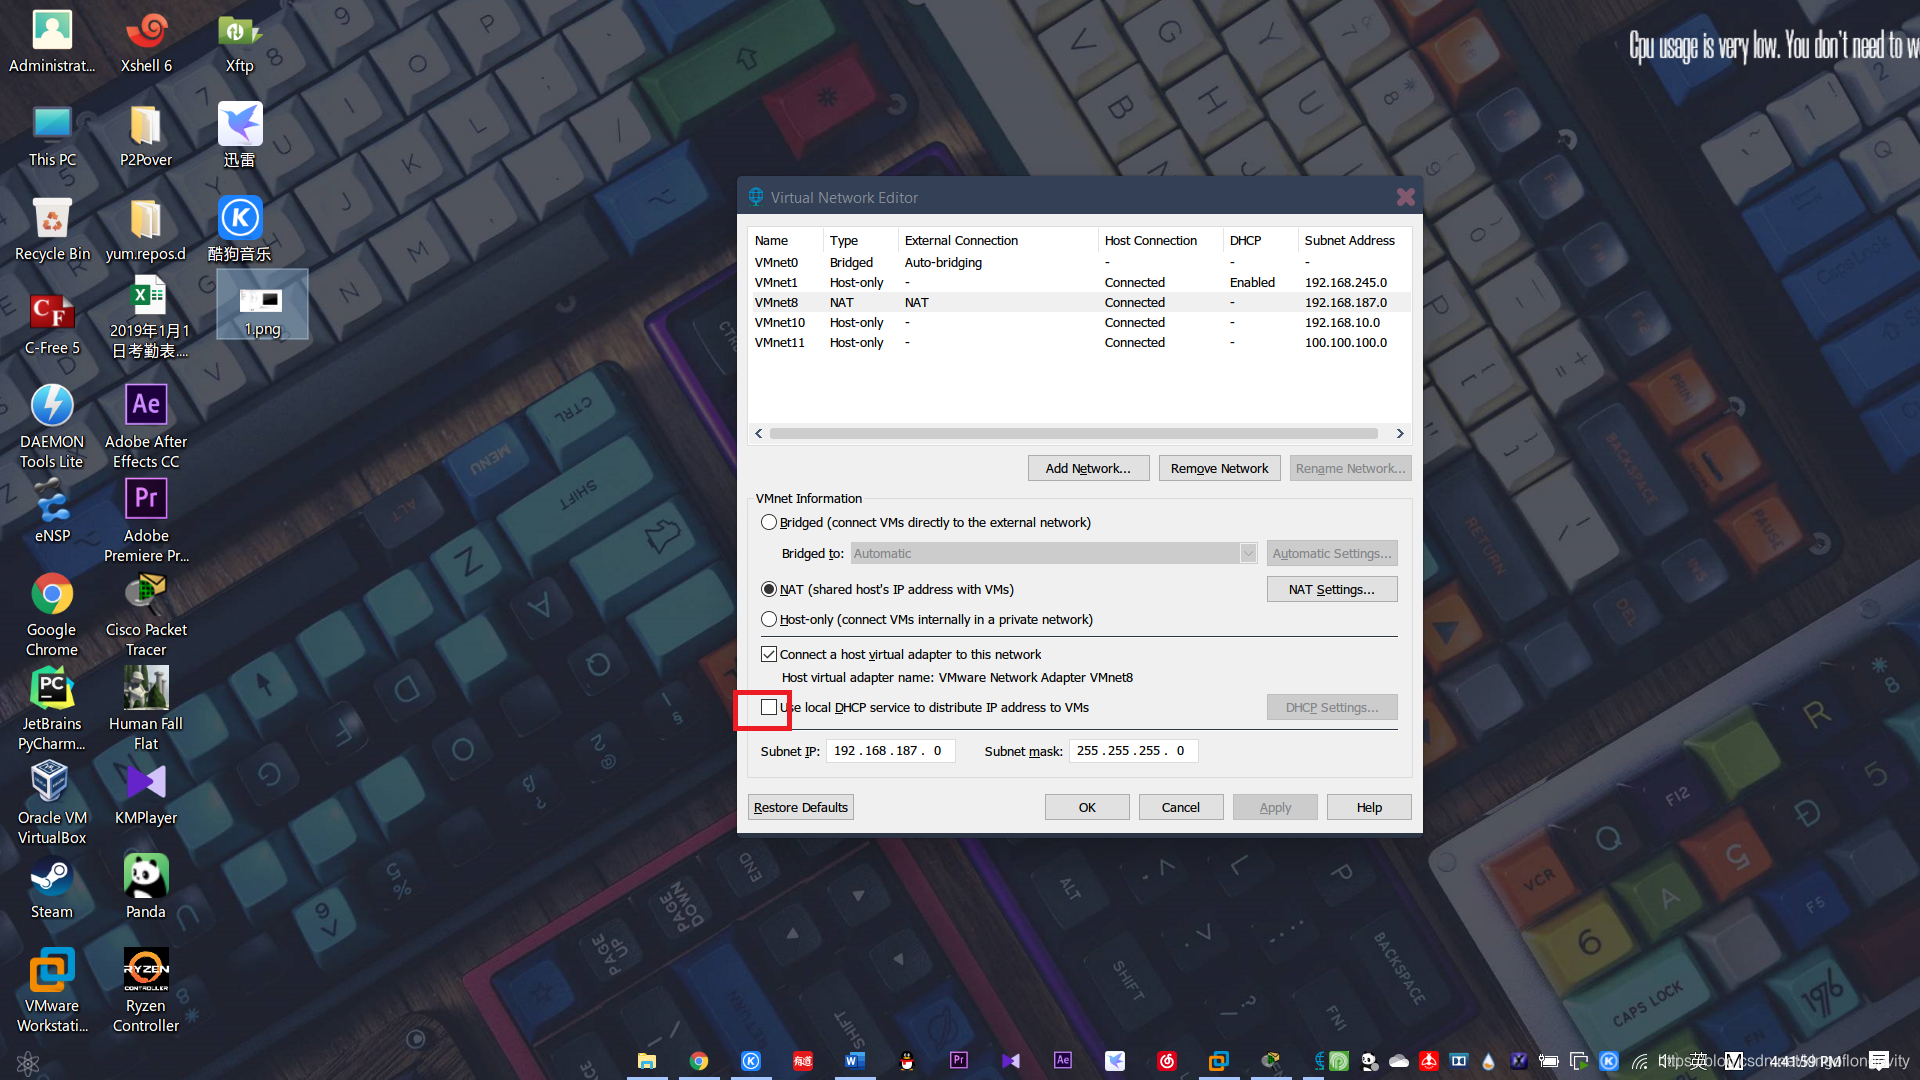This screenshot has width=1920, height=1080.
Task: Toggle Connect host virtual adapter checkbox
Action: coord(767,654)
